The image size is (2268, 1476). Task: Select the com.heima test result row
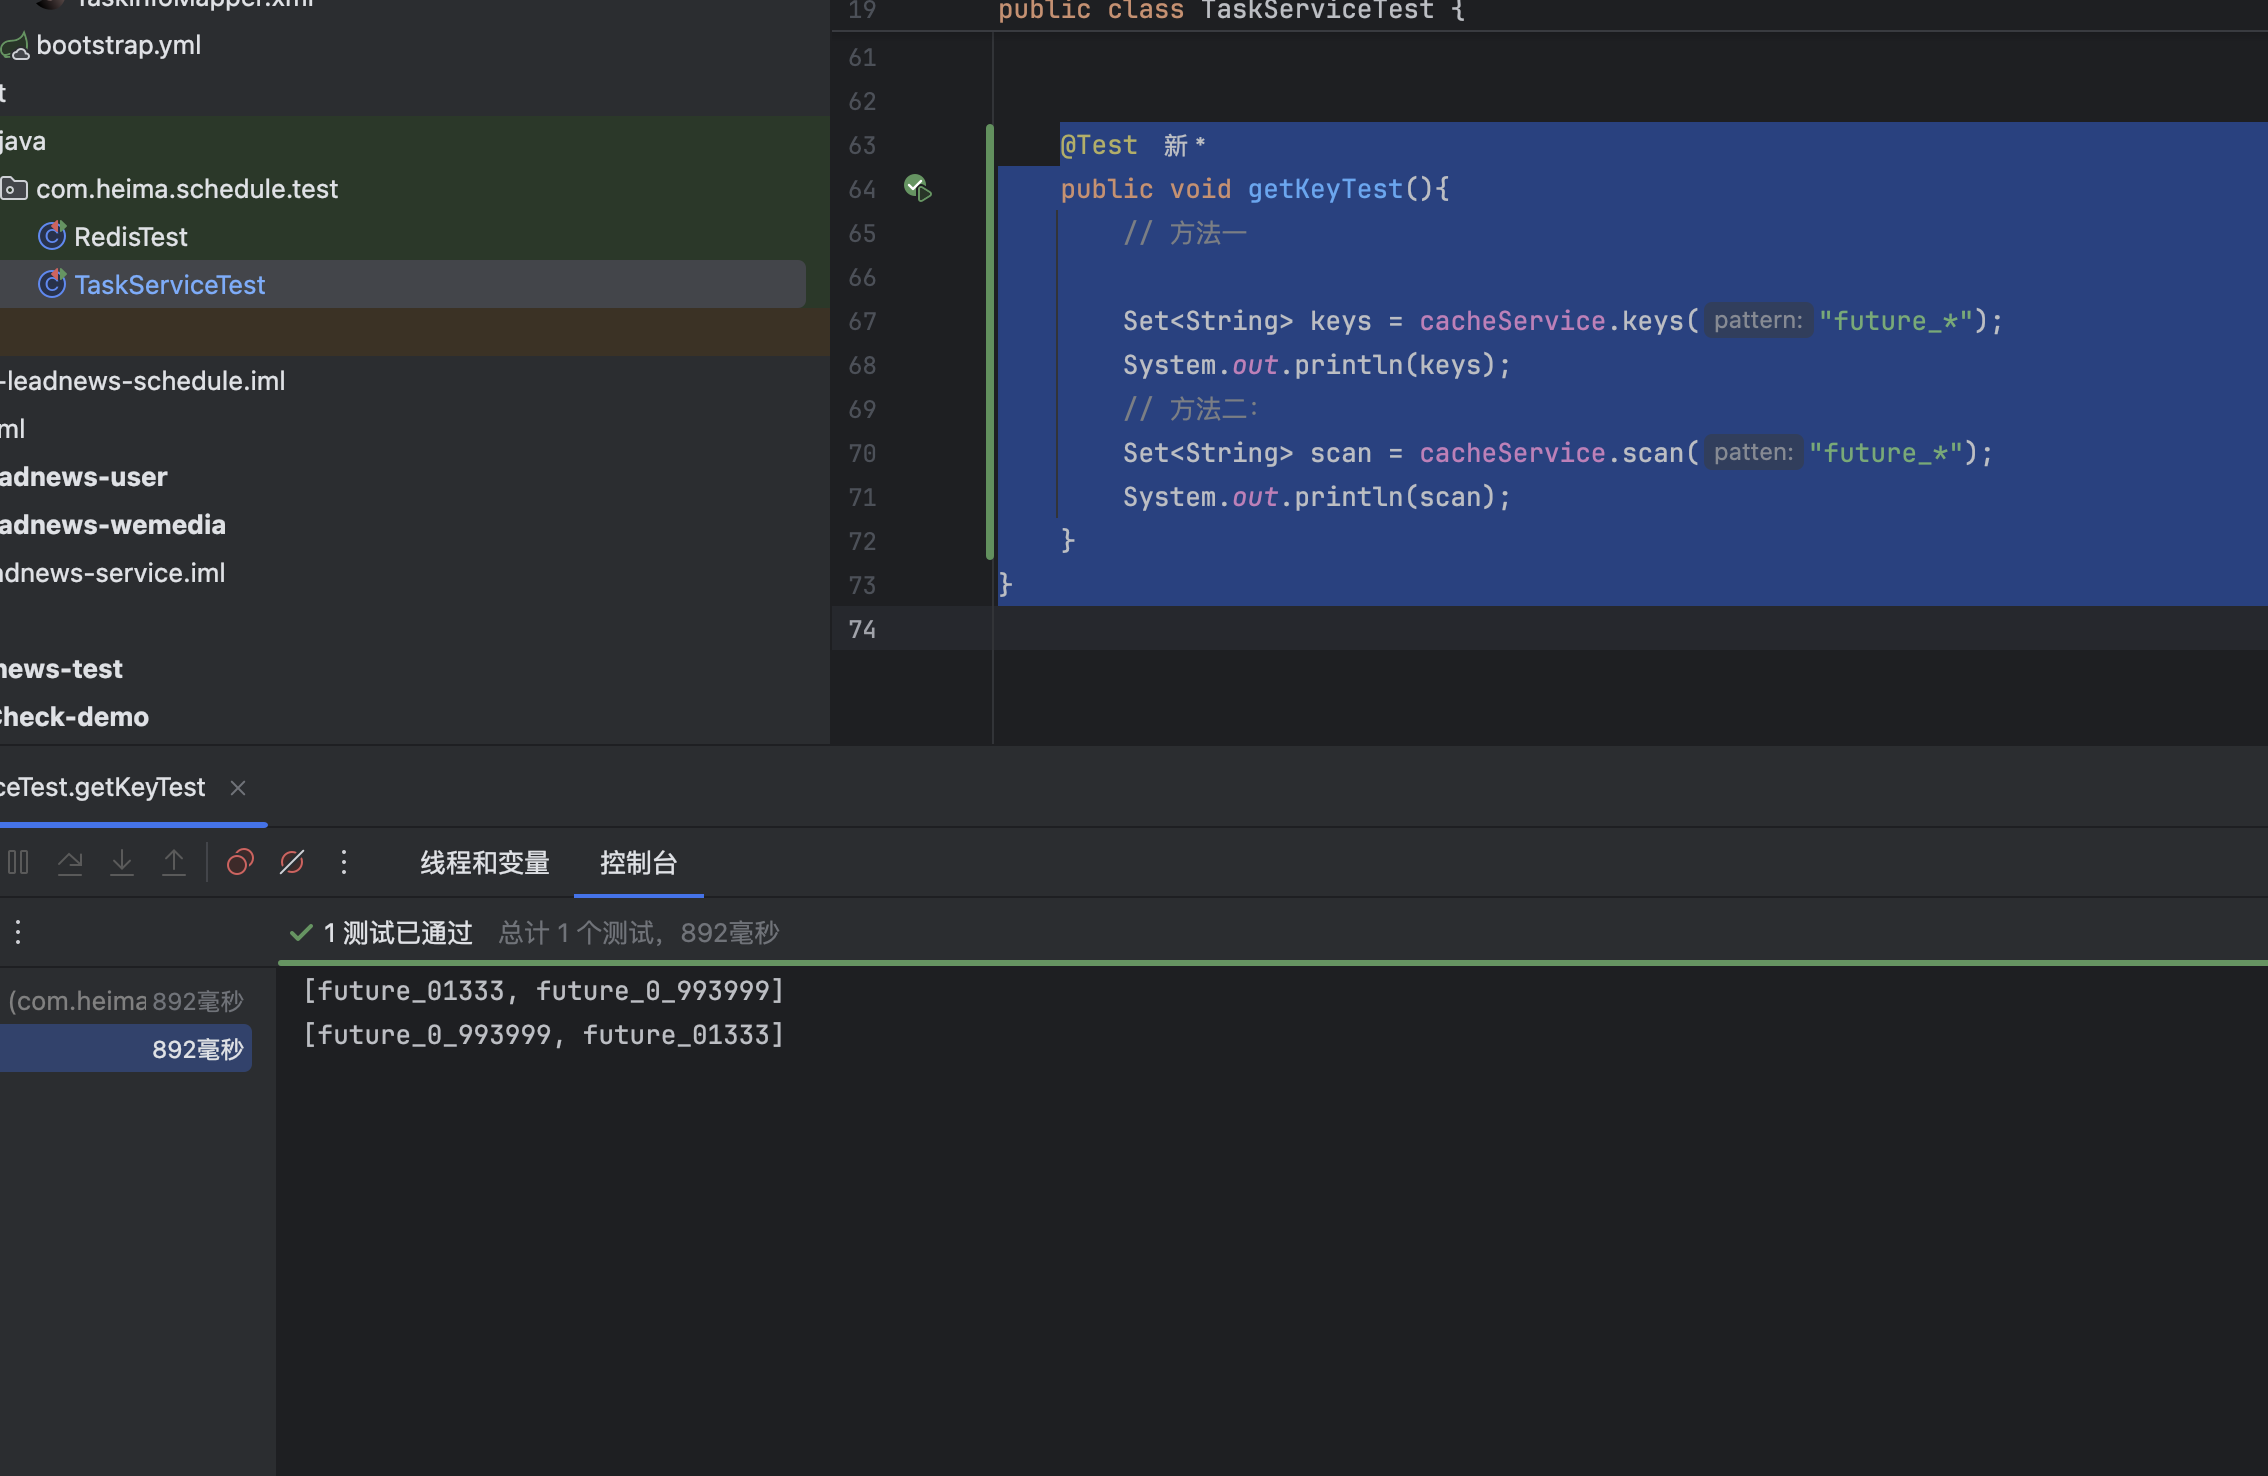tap(126, 1001)
